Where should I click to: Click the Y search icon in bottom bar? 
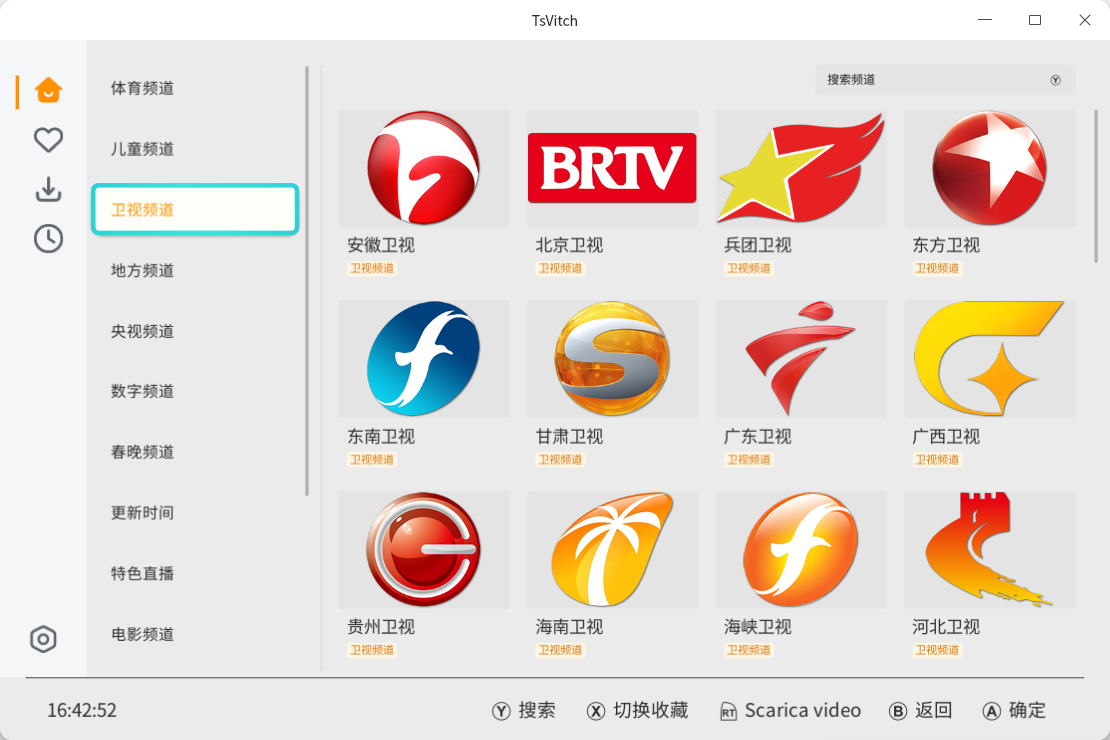(x=497, y=710)
